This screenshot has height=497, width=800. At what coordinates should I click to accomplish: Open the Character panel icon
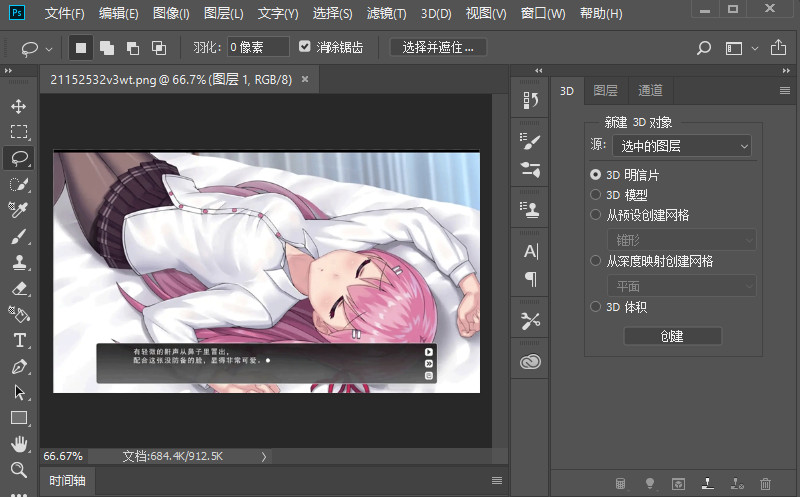pyautogui.click(x=530, y=251)
